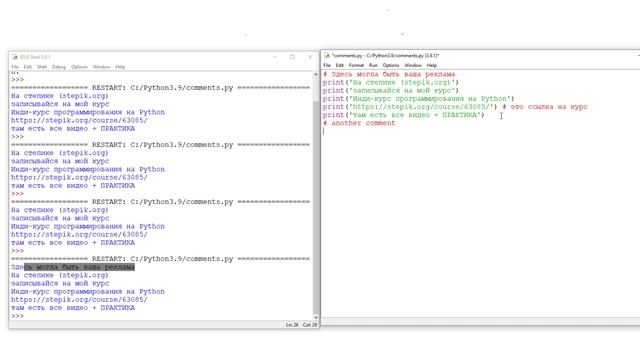Open the Format menu in comments.py editor
This screenshot has height=360, width=640.
click(356, 65)
